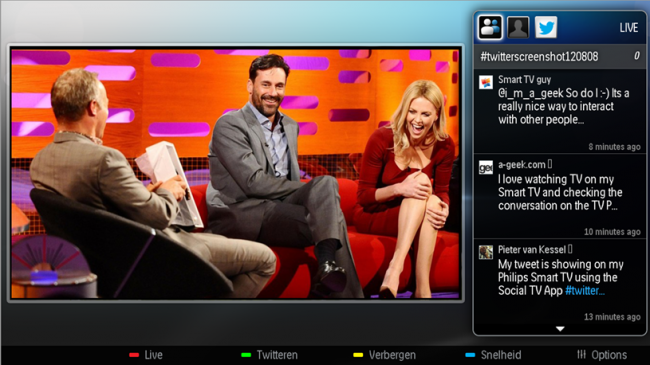This screenshot has height=365, width=650.
Task: Follow the #twitter hashtag link
Action: point(585,290)
